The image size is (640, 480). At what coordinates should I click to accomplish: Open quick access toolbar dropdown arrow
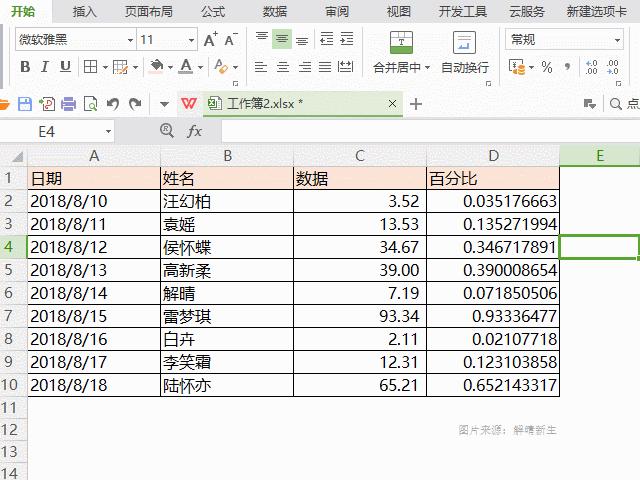click(x=164, y=104)
